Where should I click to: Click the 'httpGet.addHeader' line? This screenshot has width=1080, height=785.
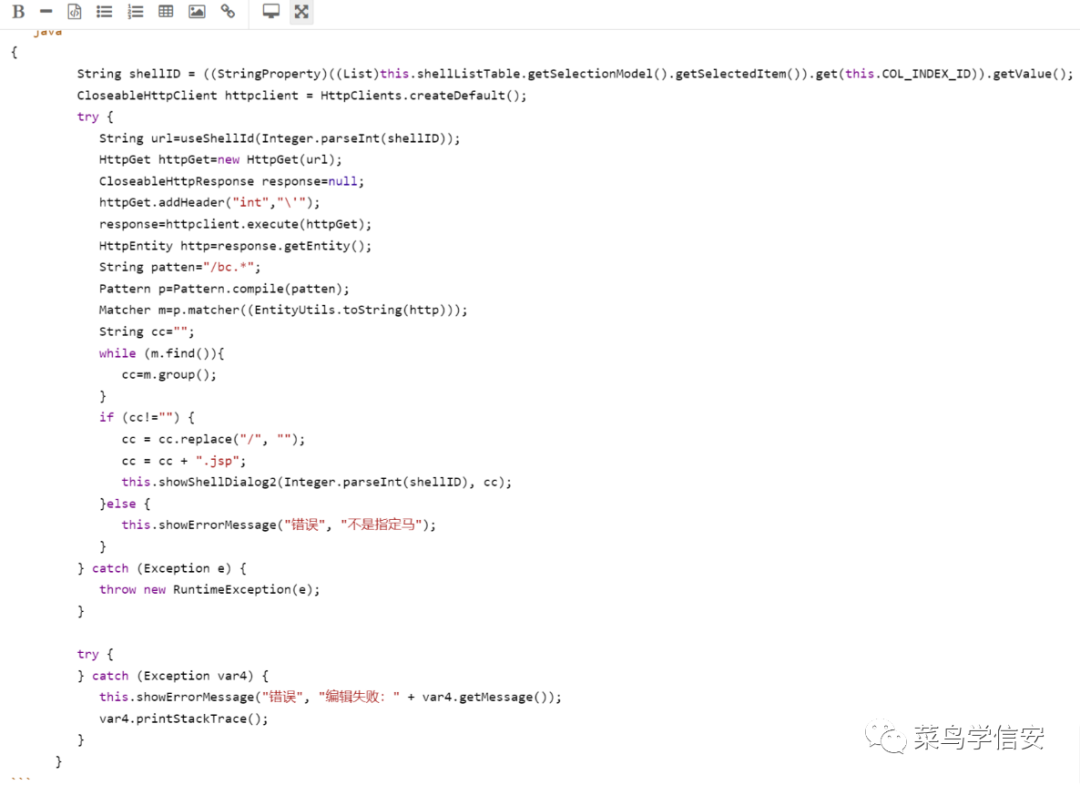point(209,202)
